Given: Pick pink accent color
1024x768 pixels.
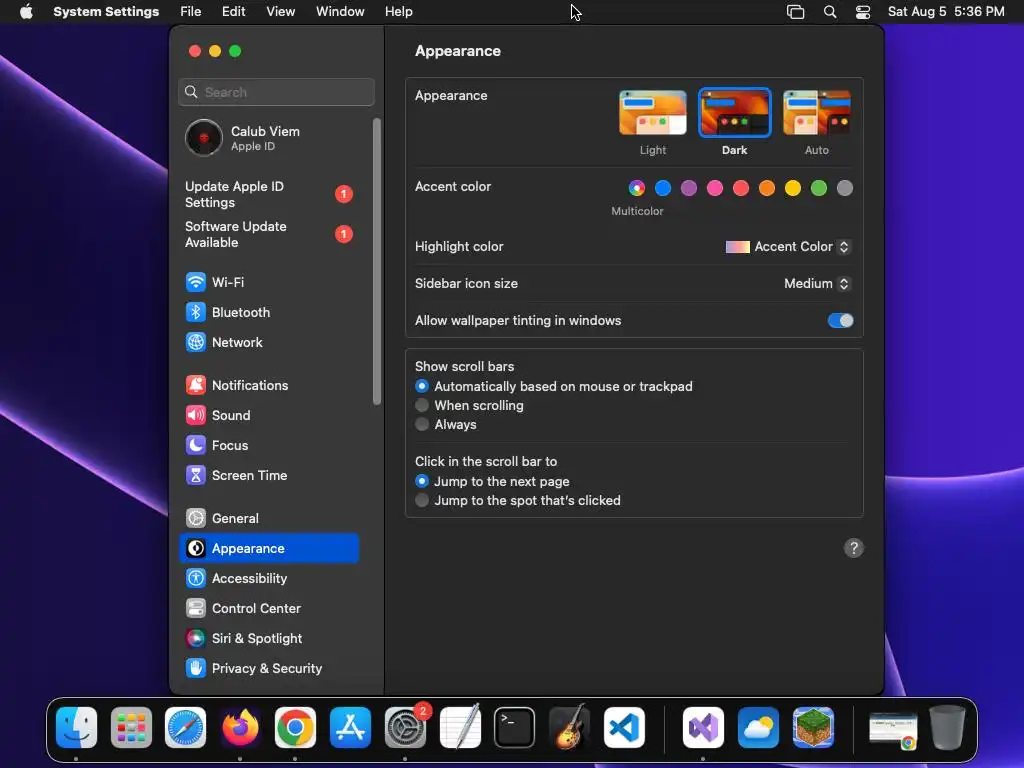Looking at the screenshot, I should (x=715, y=189).
